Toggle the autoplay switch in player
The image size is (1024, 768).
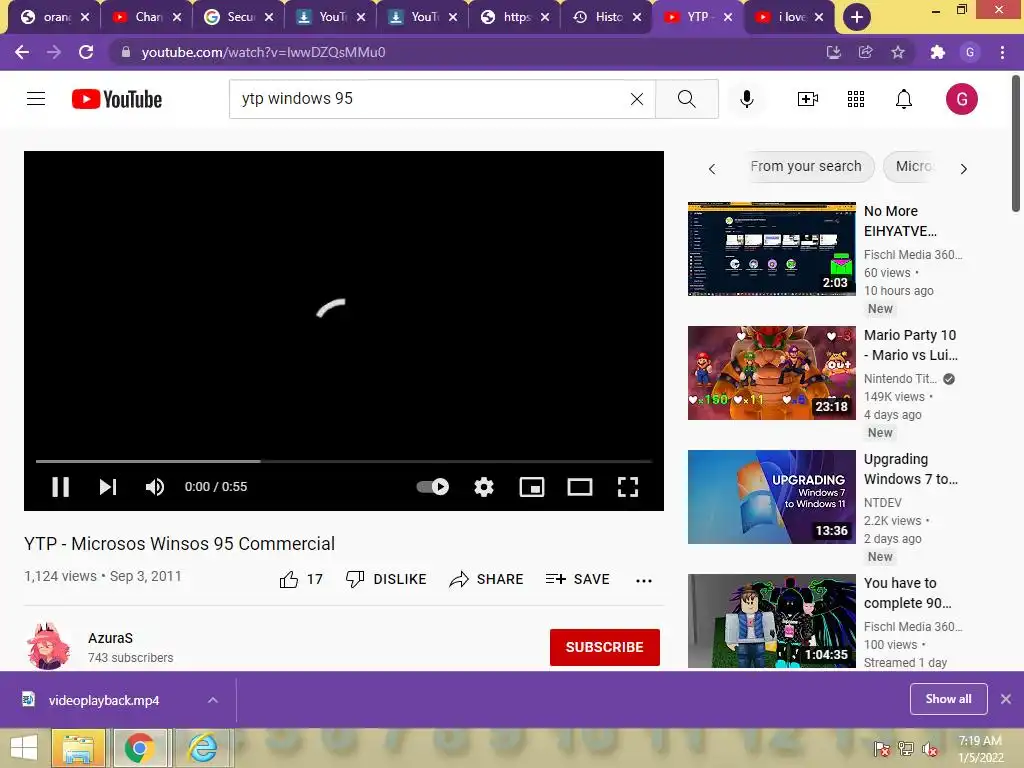click(x=432, y=487)
